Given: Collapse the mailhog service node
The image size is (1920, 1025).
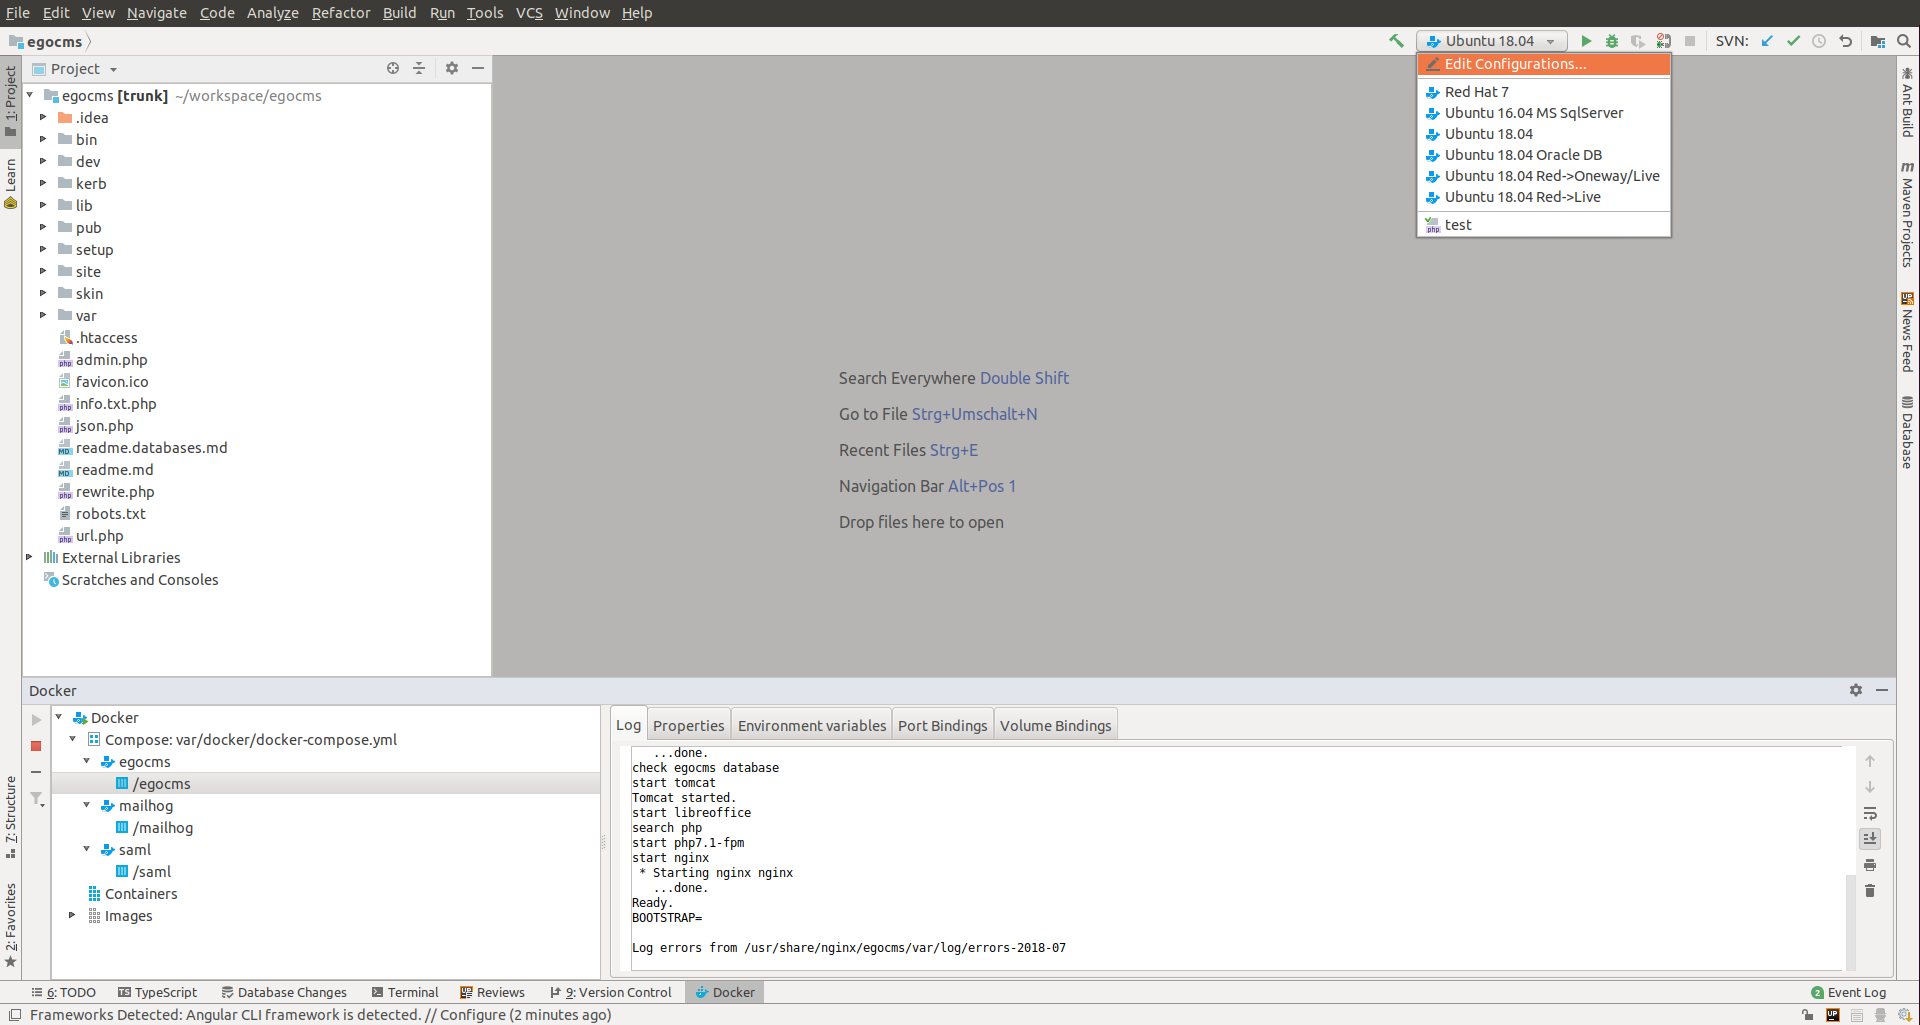Looking at the screenshot, I should pos(87,805).
